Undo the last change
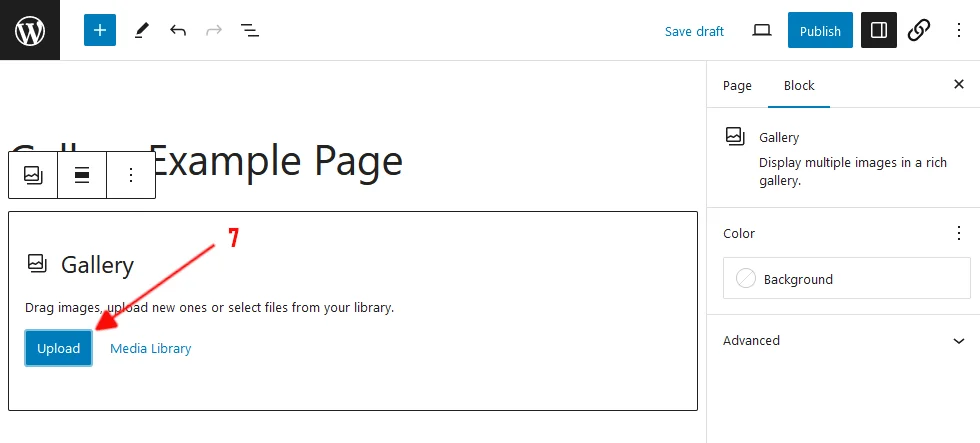The height and width of the screenshot is (443, 980). [x=178, y=31]
